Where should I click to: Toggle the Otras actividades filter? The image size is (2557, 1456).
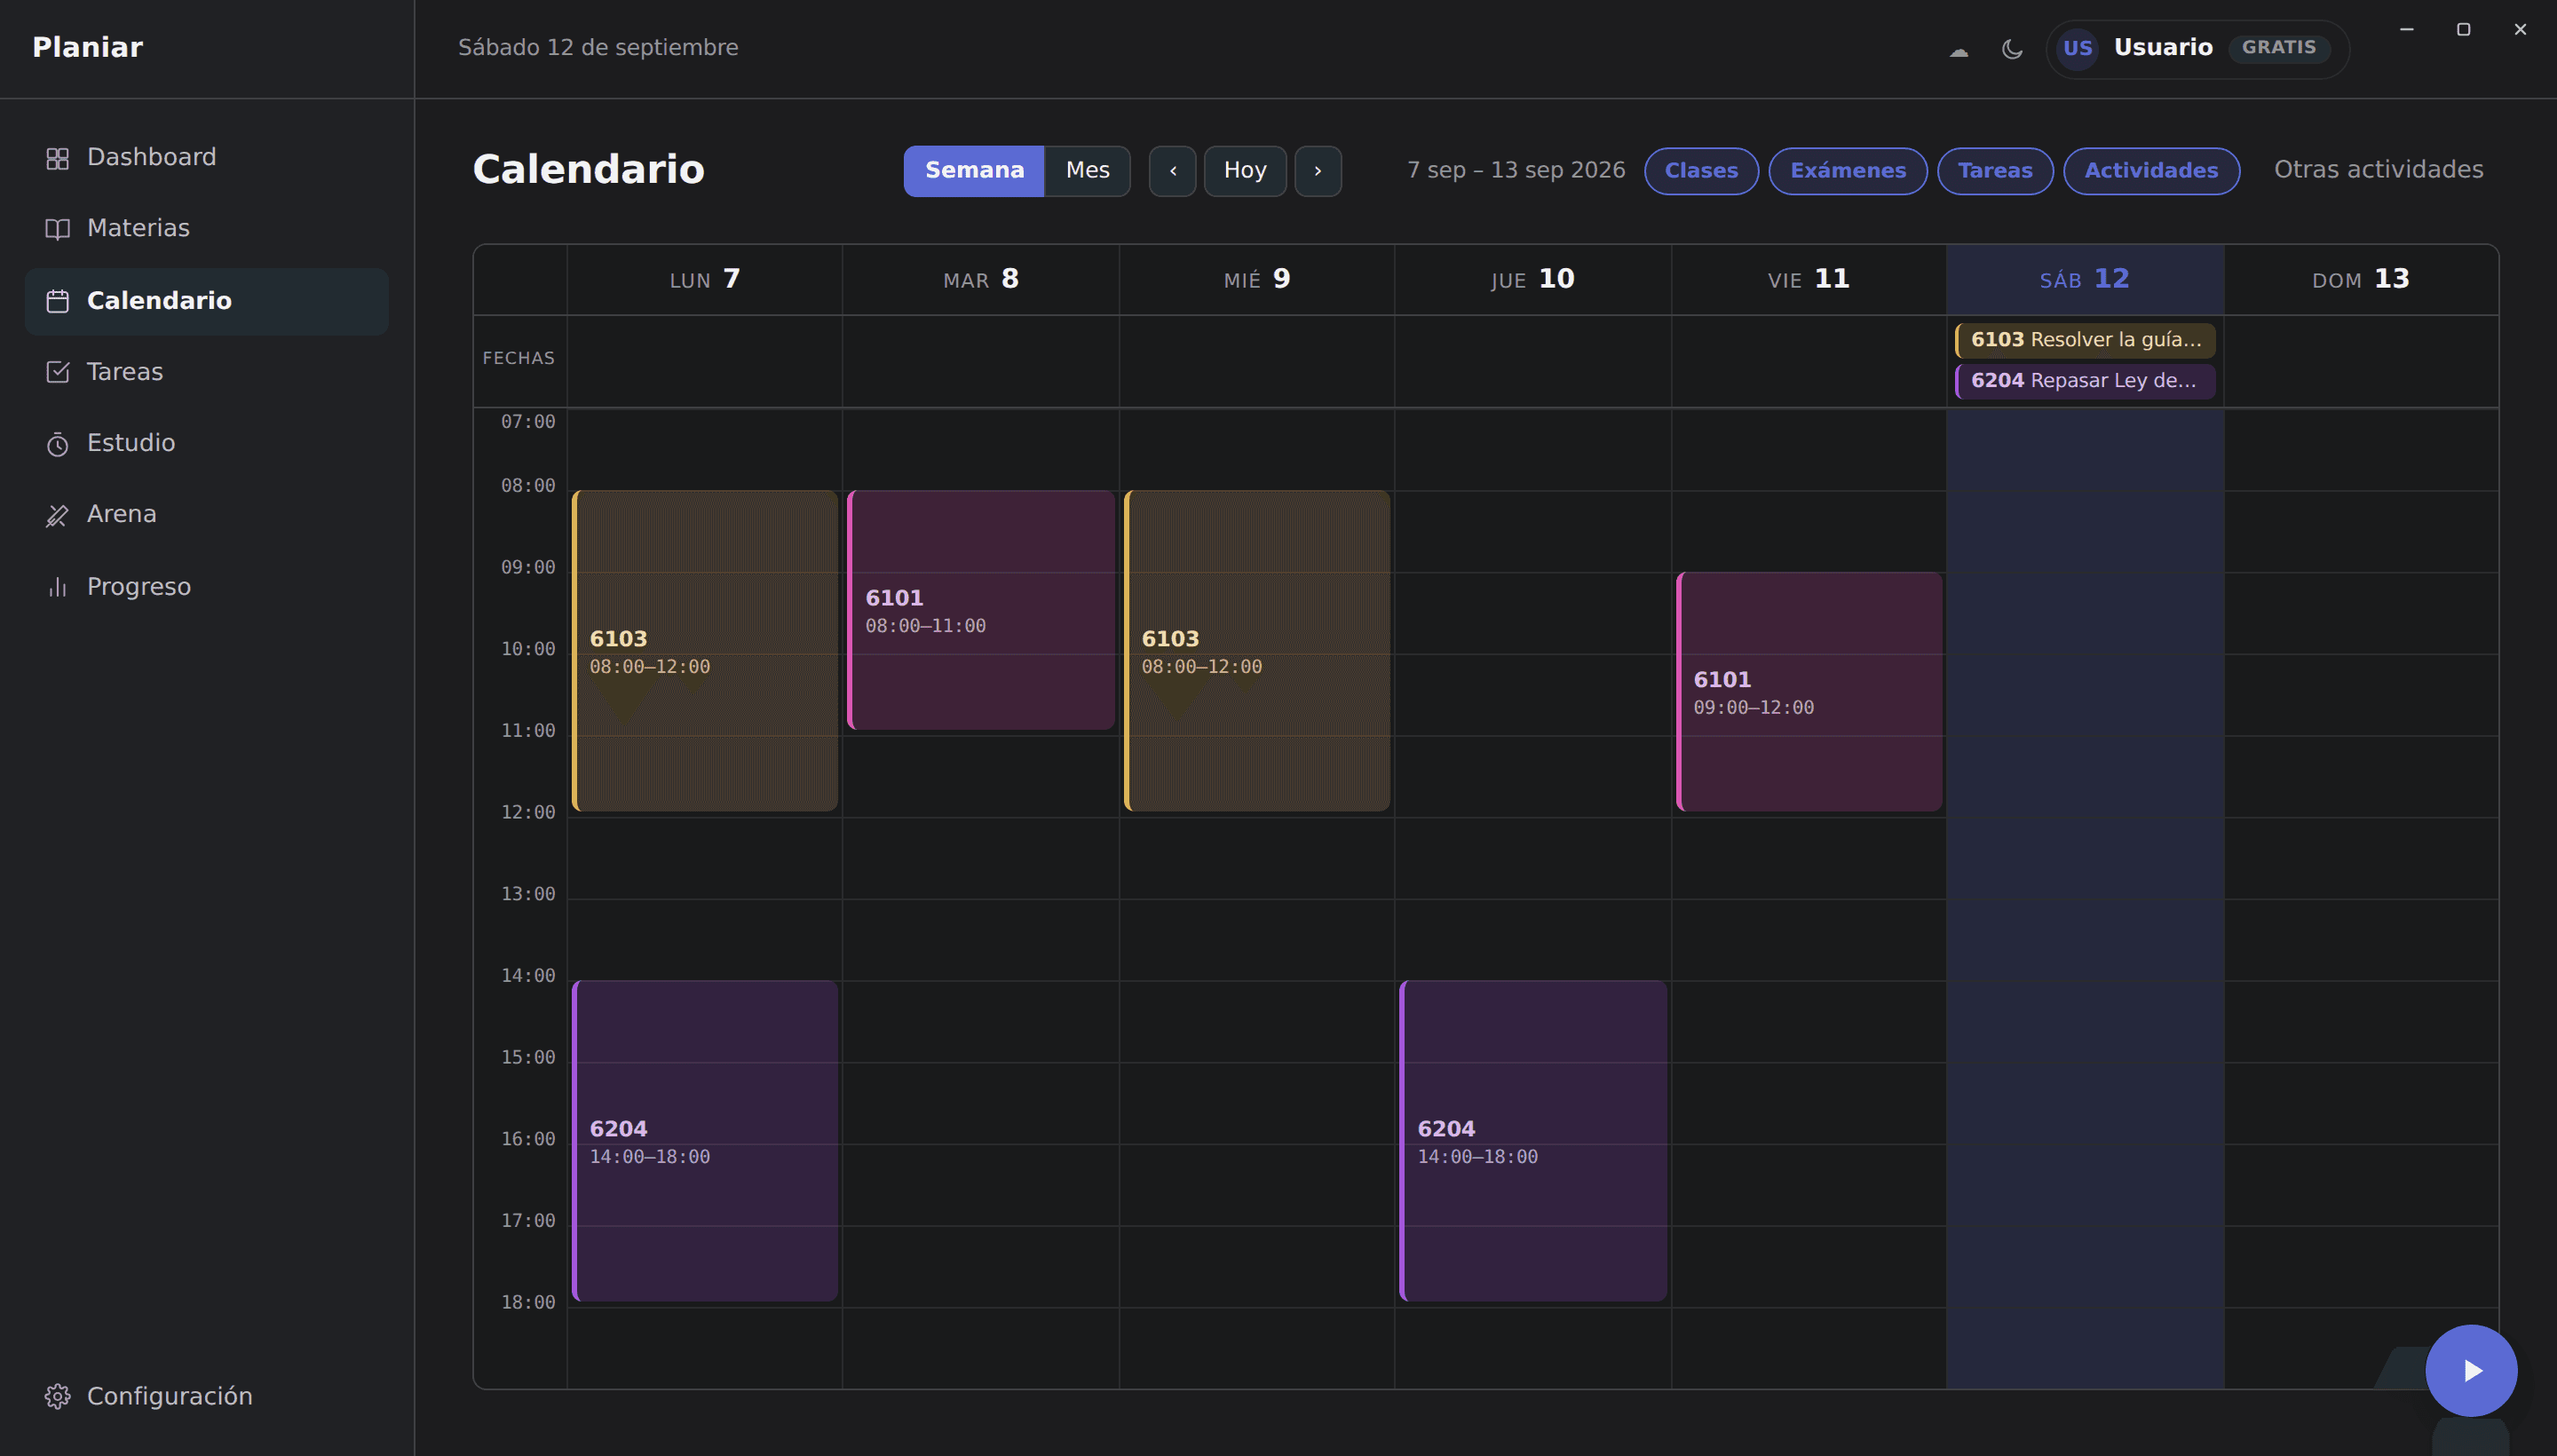pyautogui.click(x=2378, y=170)
